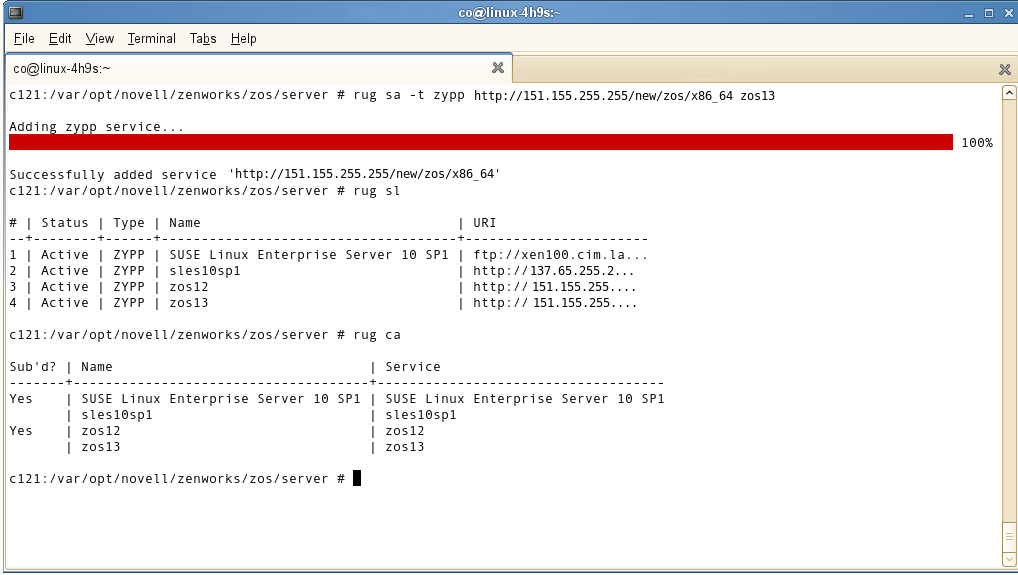The image size is (1018, 575).
Task: Open the window menu icon in title bar
Action: pos(12,13)
